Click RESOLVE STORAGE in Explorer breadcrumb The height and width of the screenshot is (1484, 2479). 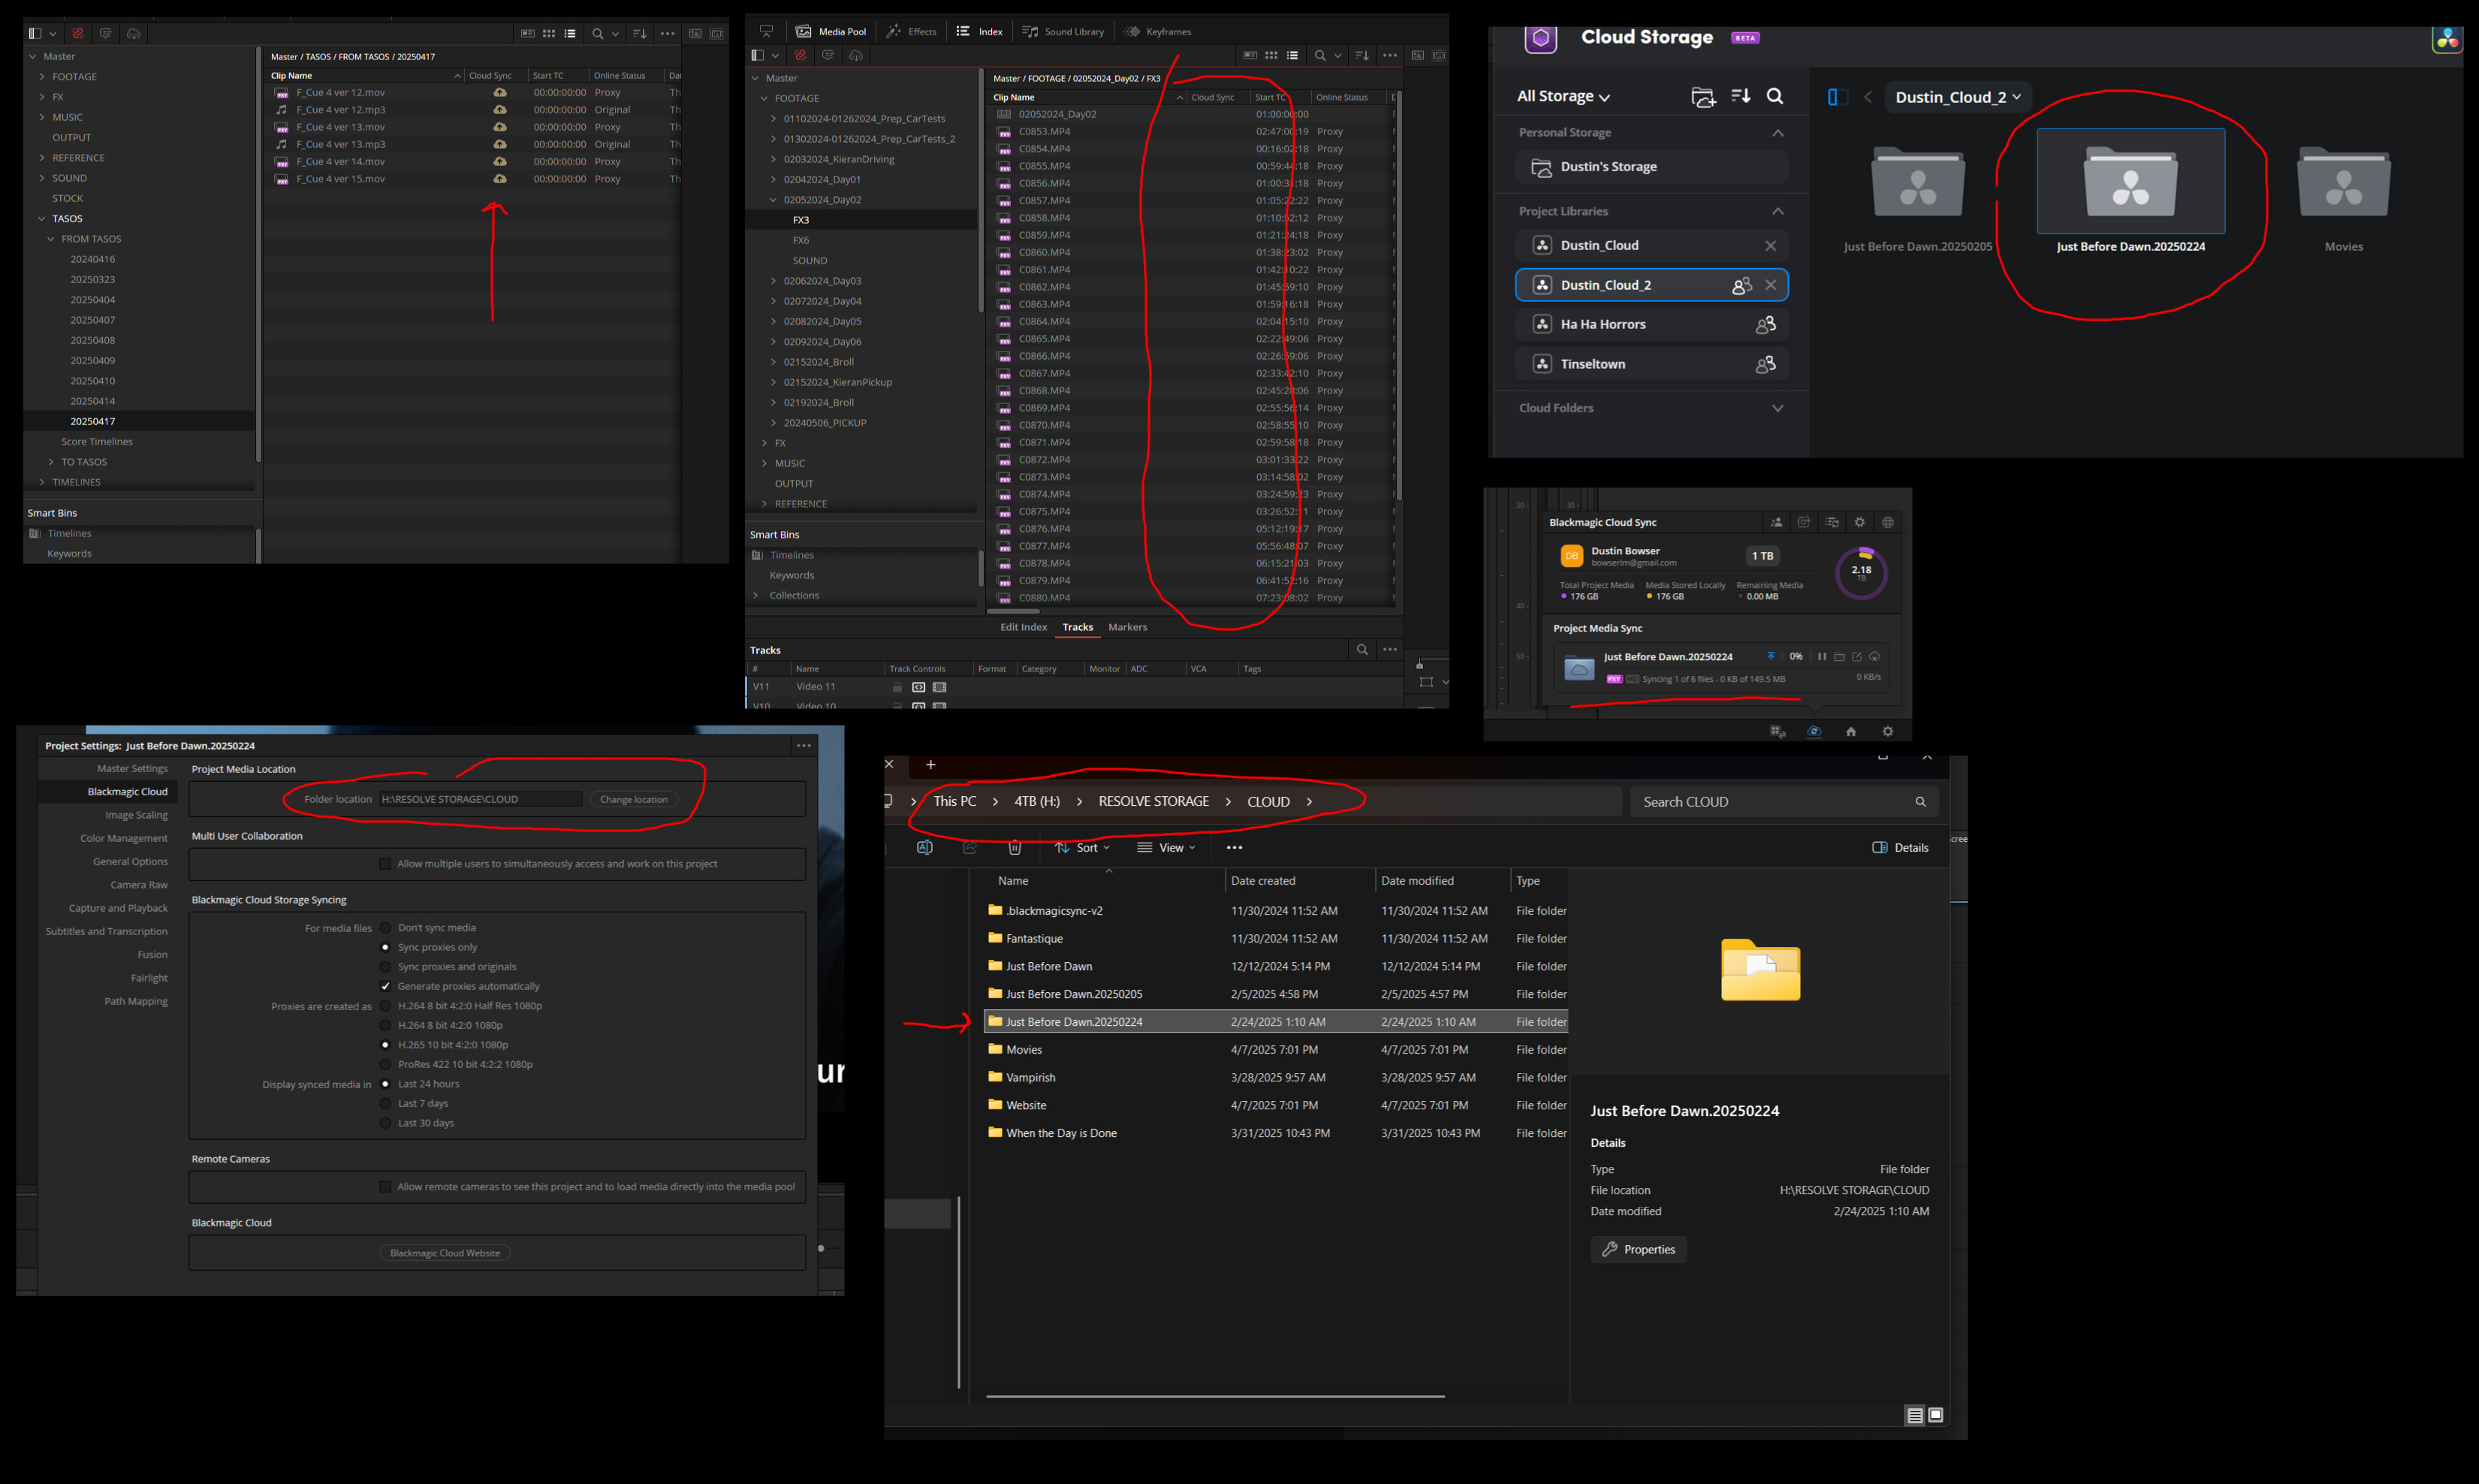point(1153,801)
